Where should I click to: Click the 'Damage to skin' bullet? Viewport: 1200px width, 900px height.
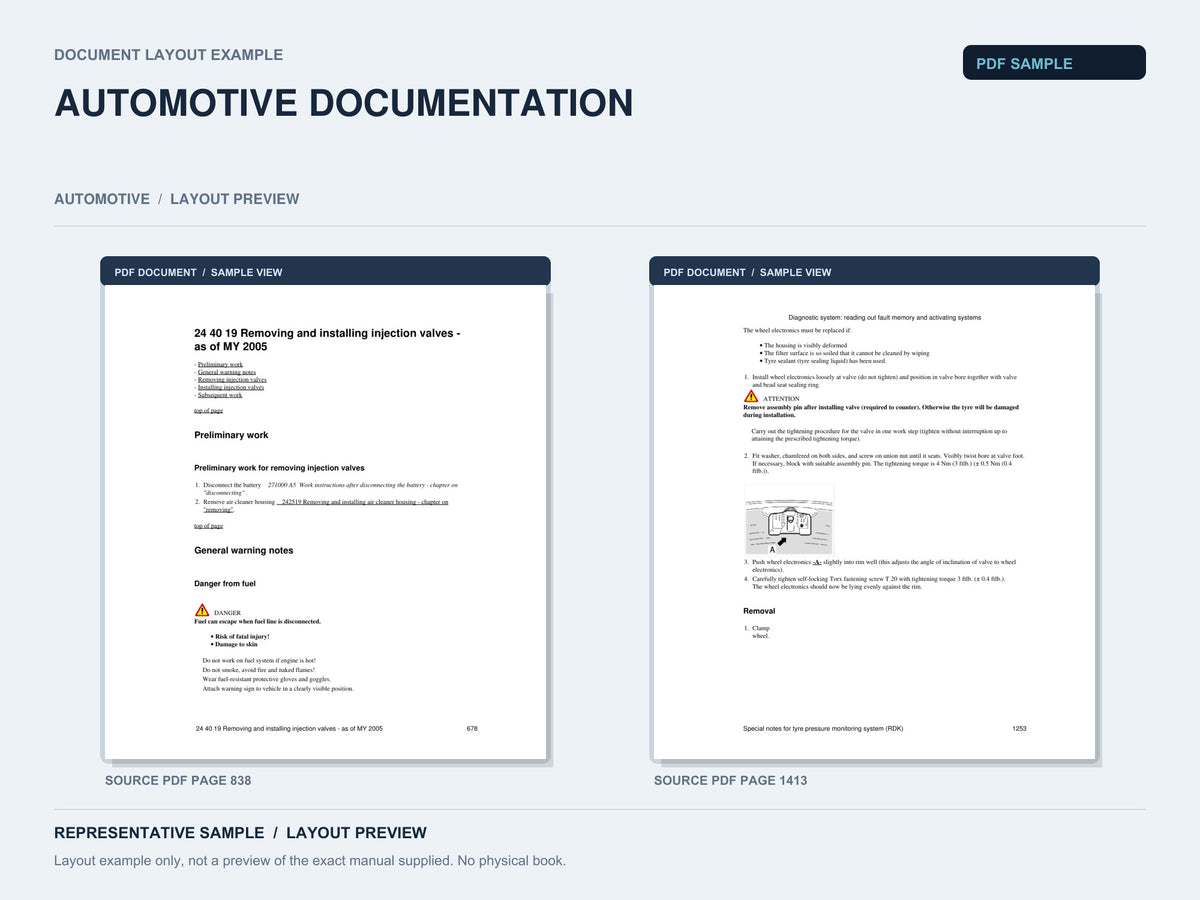(235, 644)
